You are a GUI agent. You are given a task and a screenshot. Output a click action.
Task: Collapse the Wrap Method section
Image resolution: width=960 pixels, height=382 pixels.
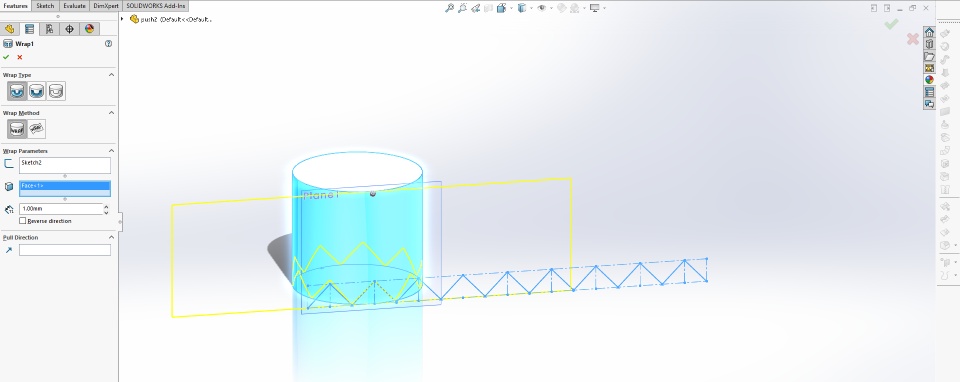(111, 113)
